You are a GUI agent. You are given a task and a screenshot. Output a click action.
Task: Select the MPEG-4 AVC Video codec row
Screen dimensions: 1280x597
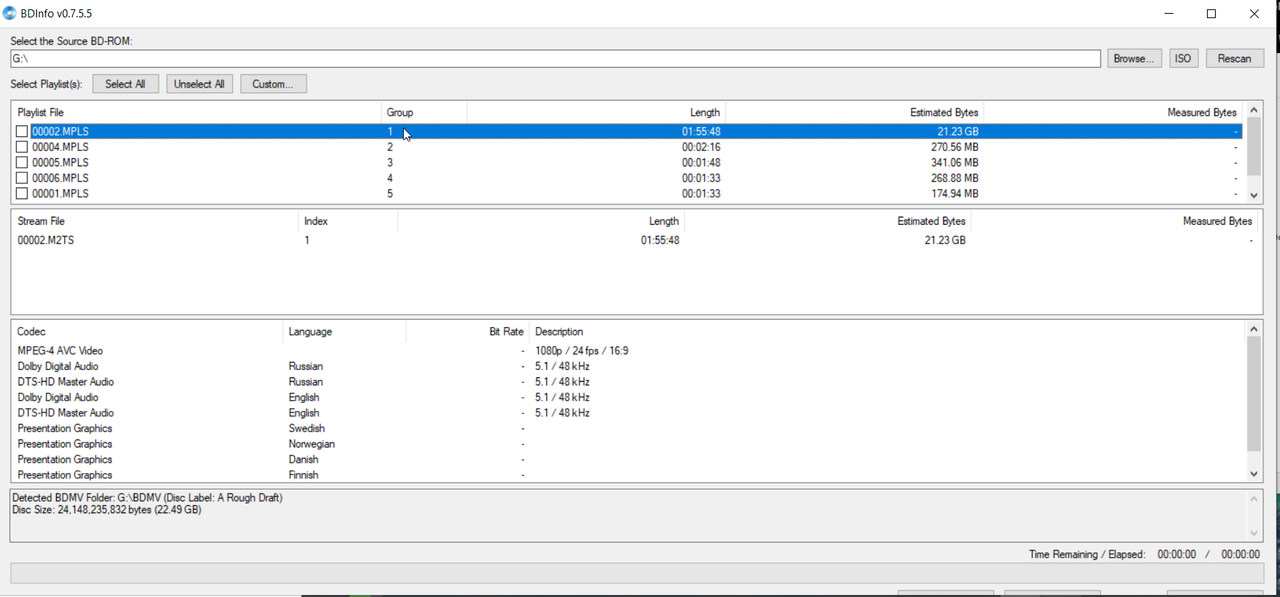(629, 351)
